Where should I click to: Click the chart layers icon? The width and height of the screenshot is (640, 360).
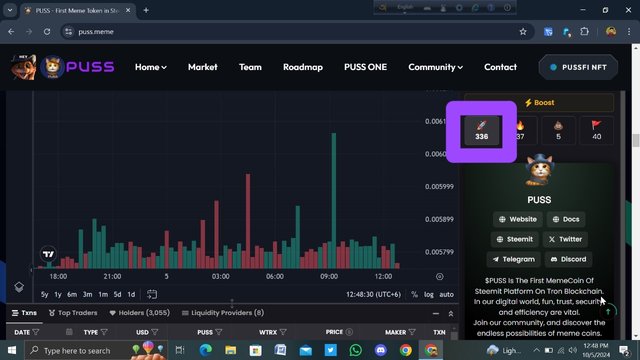[19, 287]
